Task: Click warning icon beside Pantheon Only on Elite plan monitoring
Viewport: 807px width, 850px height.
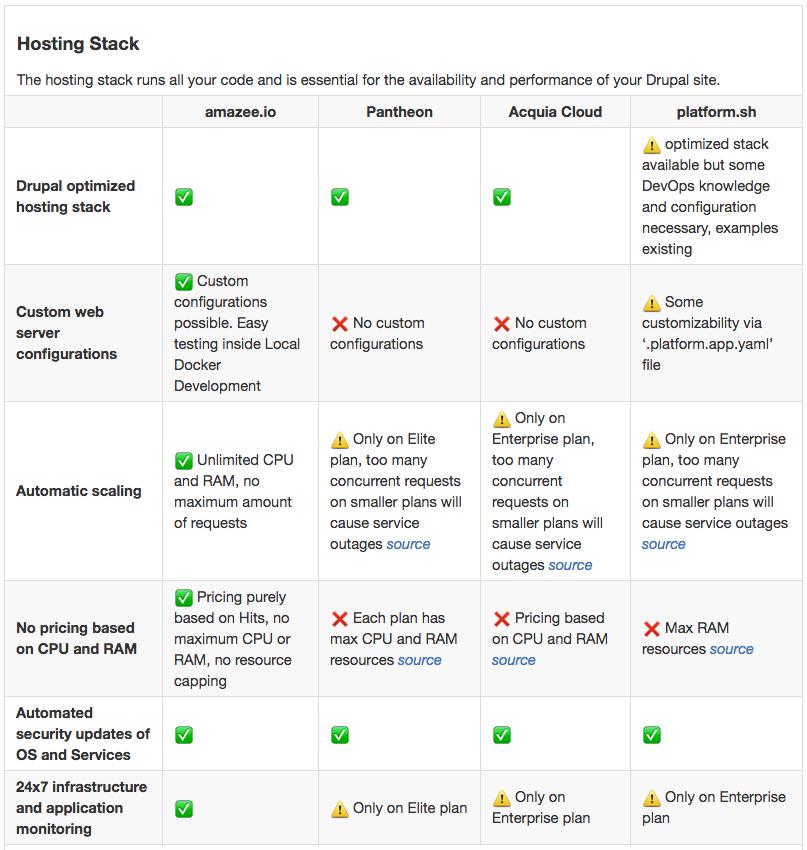Action: [340, 809]
